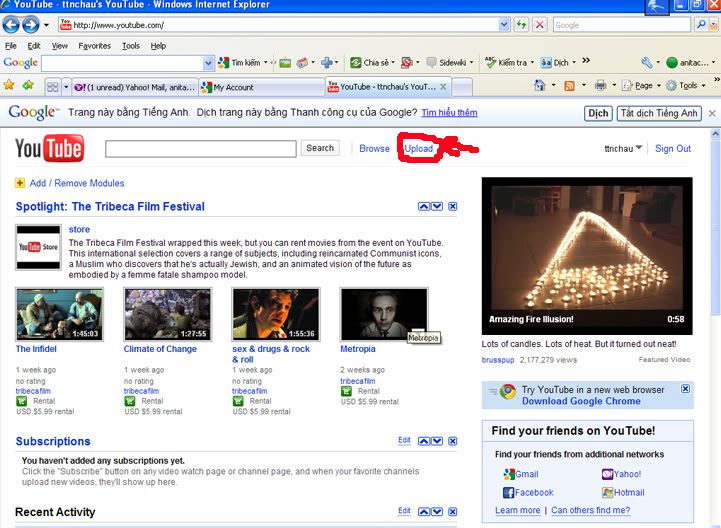Dismiss the Download Google Chrome promo
The width and height of the screenshot is (721, 528).
tap(685, 389)
